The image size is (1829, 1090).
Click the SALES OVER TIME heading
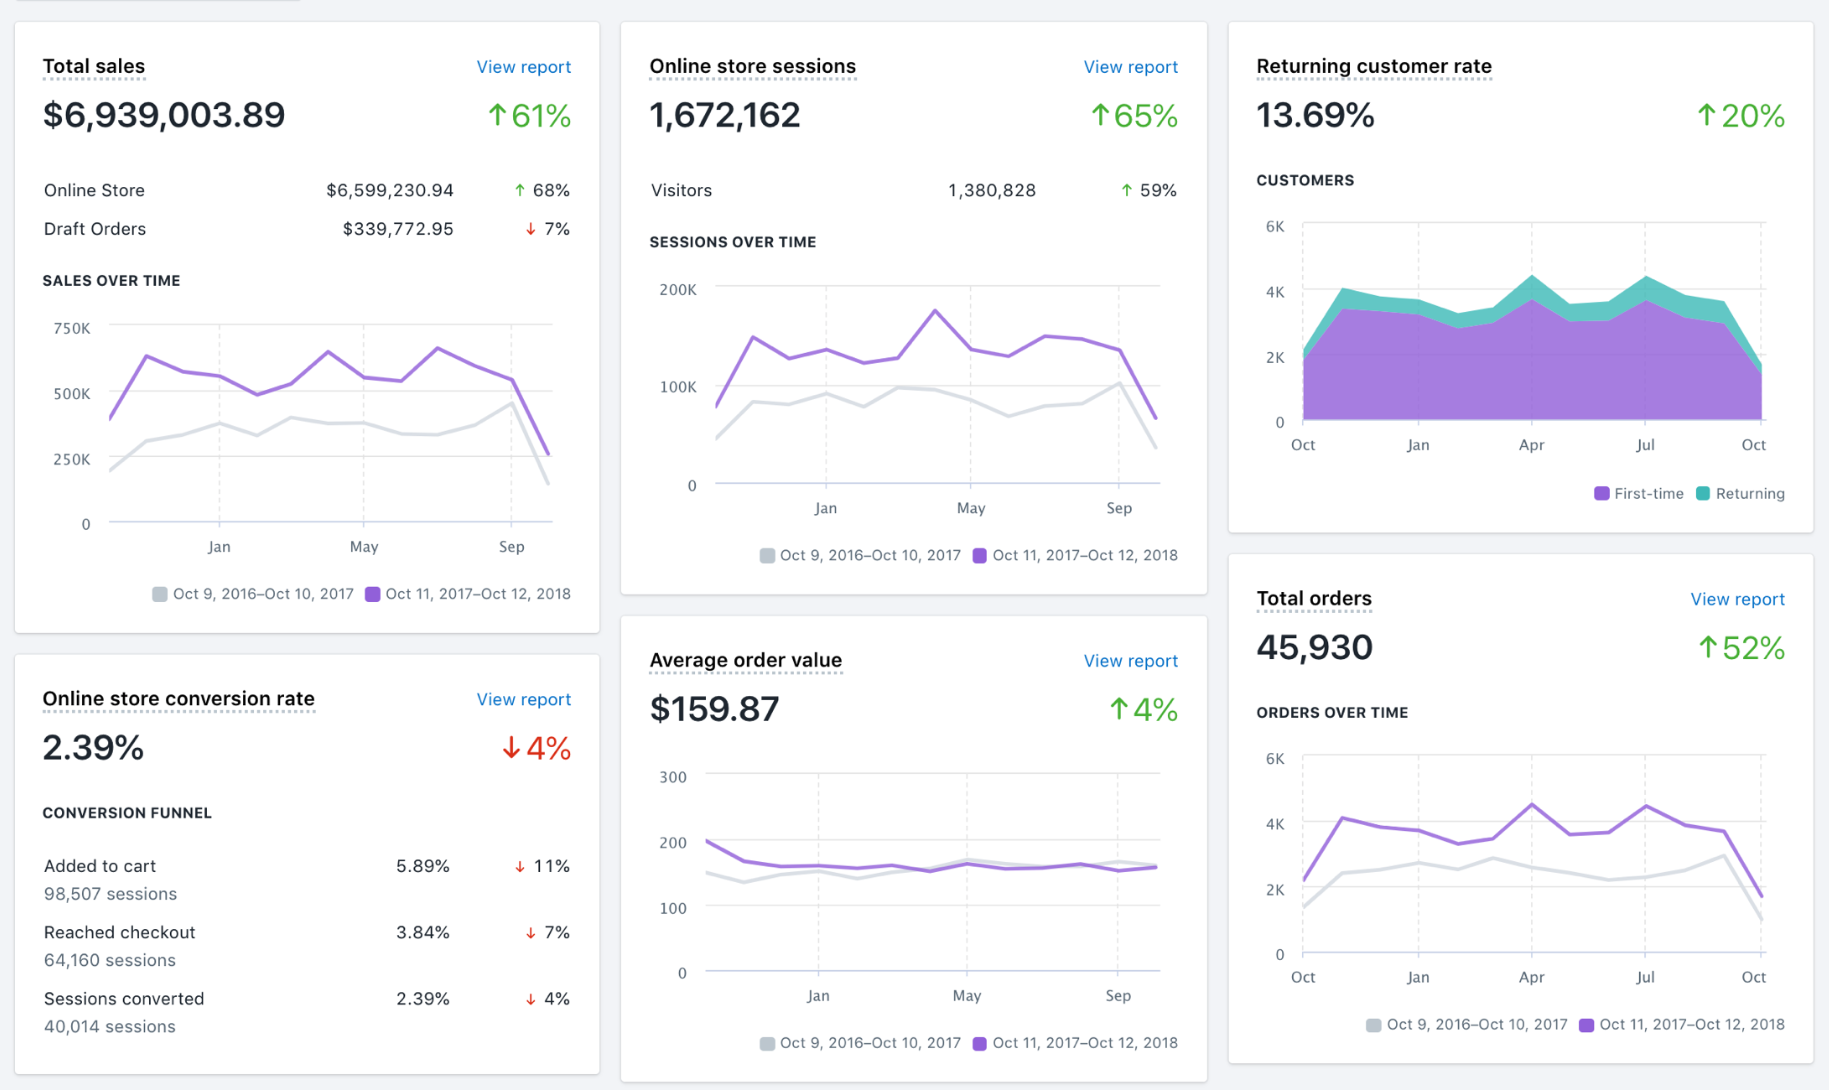[x=111, y=281]
